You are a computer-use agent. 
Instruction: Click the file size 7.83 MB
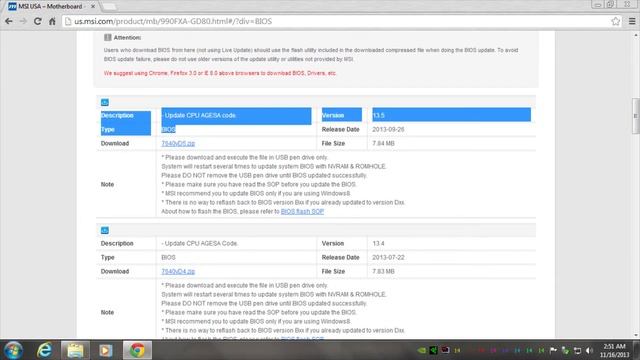point(383,271)
